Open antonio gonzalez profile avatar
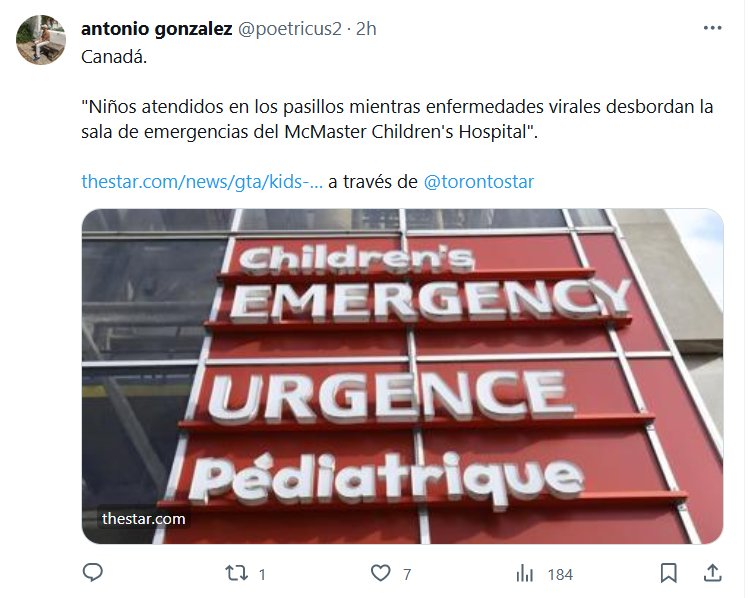Screen dimensions: 750x598 pos(41,40)
